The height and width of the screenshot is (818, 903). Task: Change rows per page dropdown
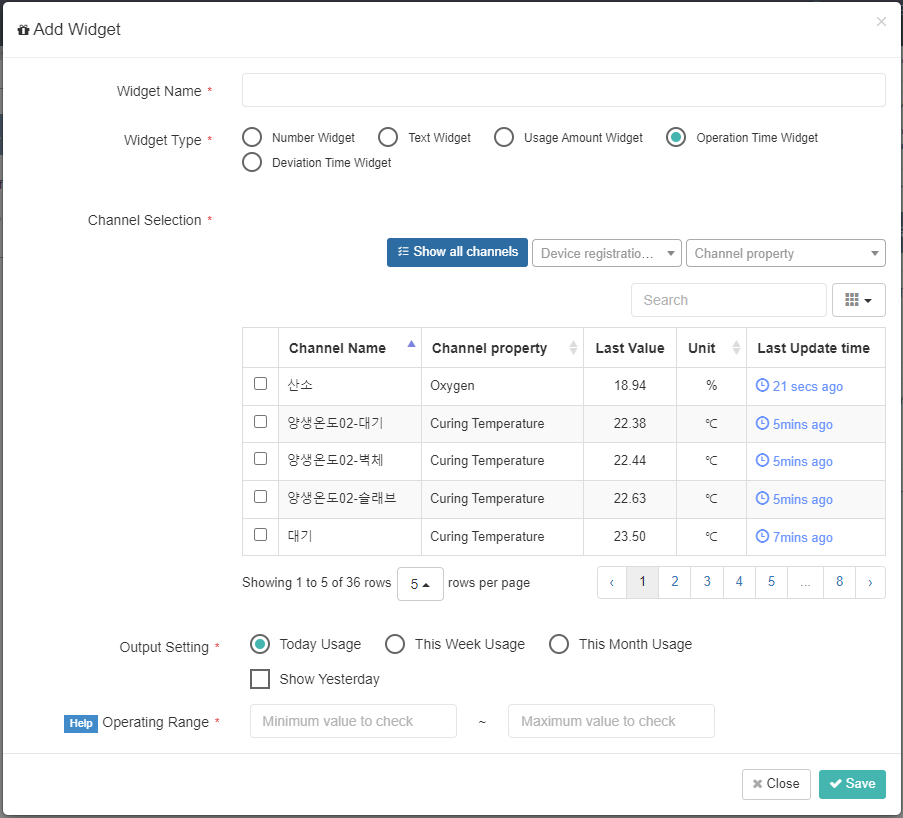coord(420,584)
